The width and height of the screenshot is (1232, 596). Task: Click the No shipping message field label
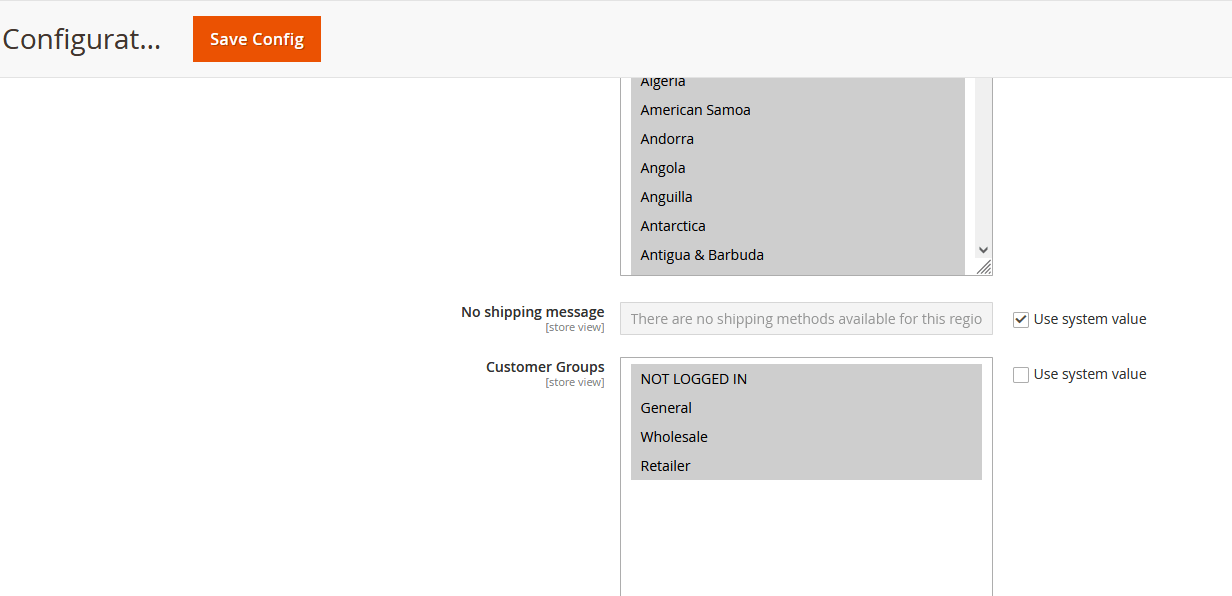click(x=532, y=312)
